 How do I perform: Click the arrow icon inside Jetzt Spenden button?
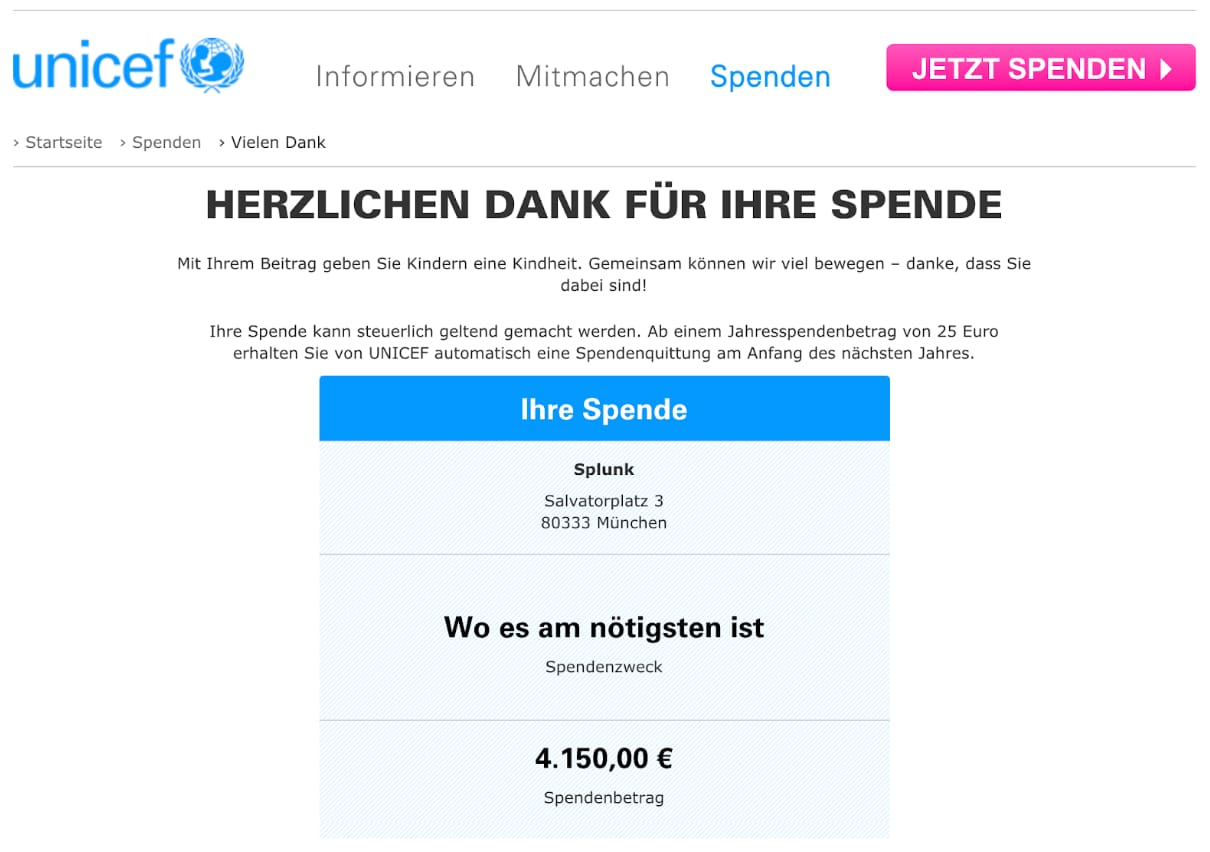point(1165,68)
